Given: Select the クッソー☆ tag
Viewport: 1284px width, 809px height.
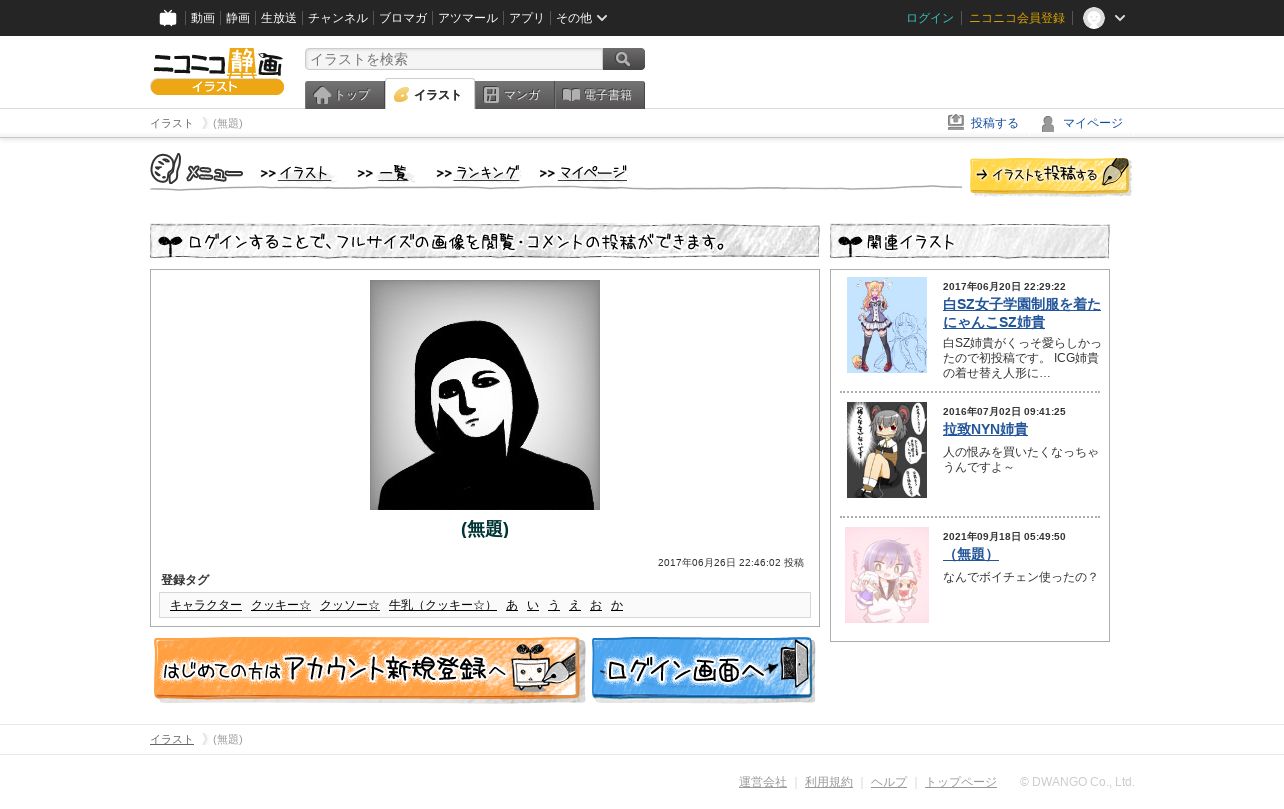Looking at the screenshot, I should pos(350,605).
